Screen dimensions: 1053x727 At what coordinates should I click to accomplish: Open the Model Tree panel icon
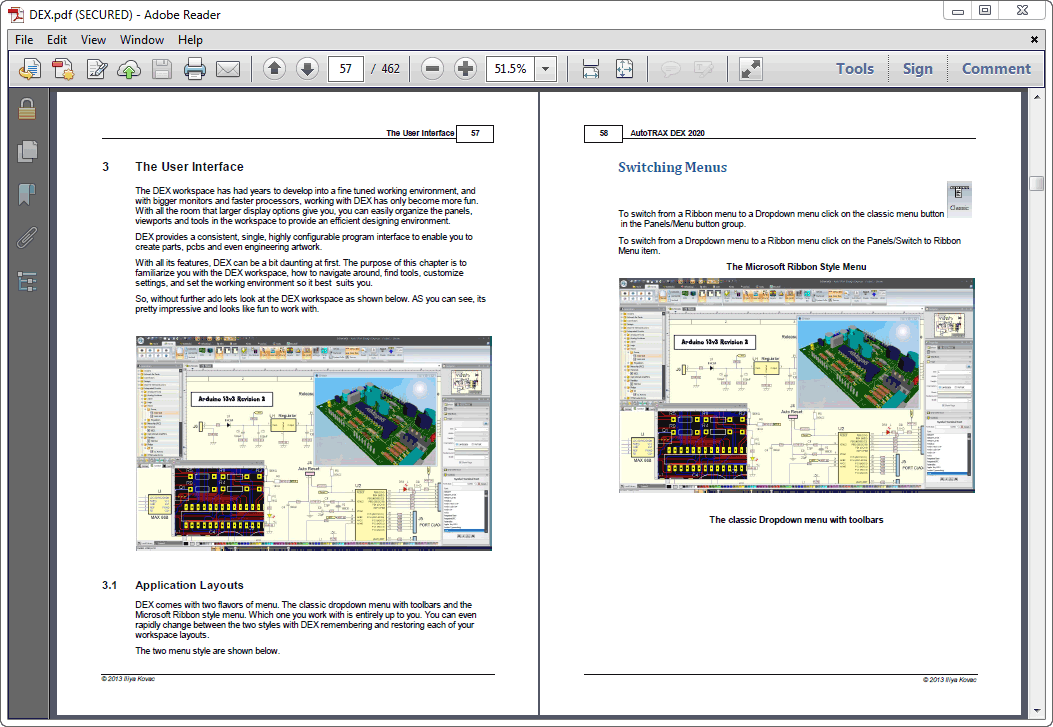point(27,281)
